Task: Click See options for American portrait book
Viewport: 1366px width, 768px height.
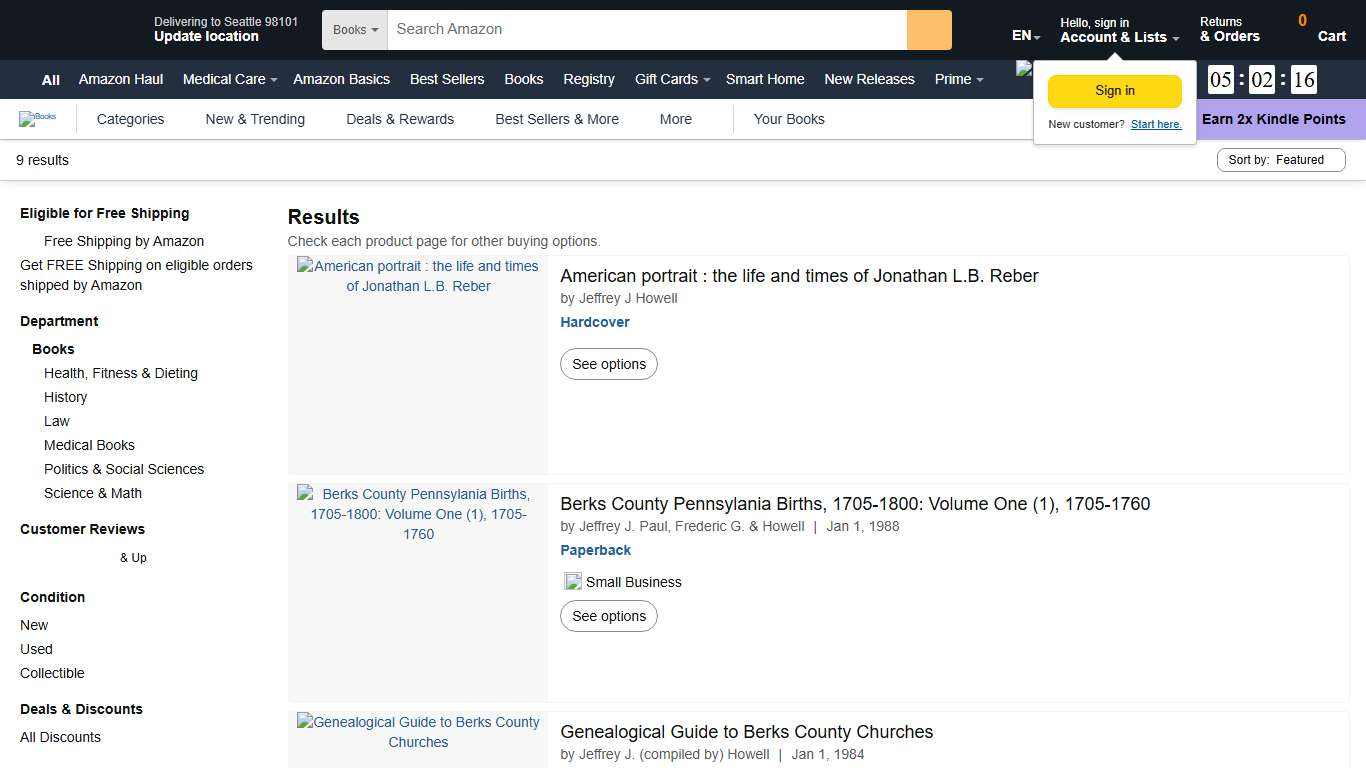Action: tap(609, 364)
